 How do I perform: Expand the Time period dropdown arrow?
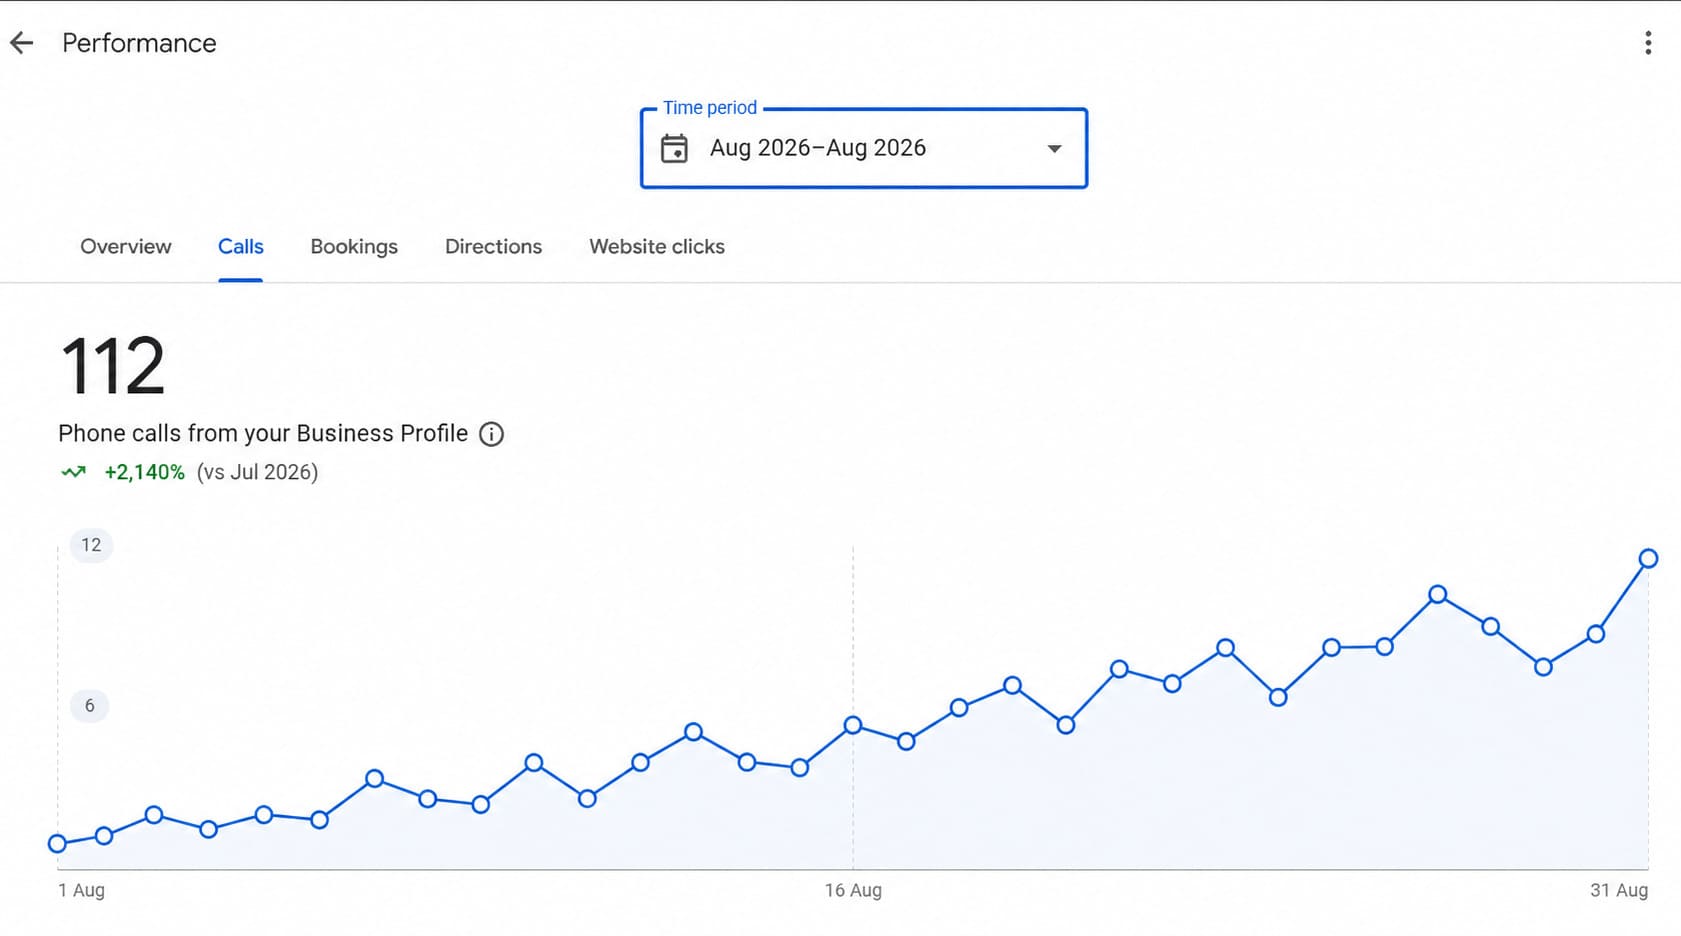1054,149
